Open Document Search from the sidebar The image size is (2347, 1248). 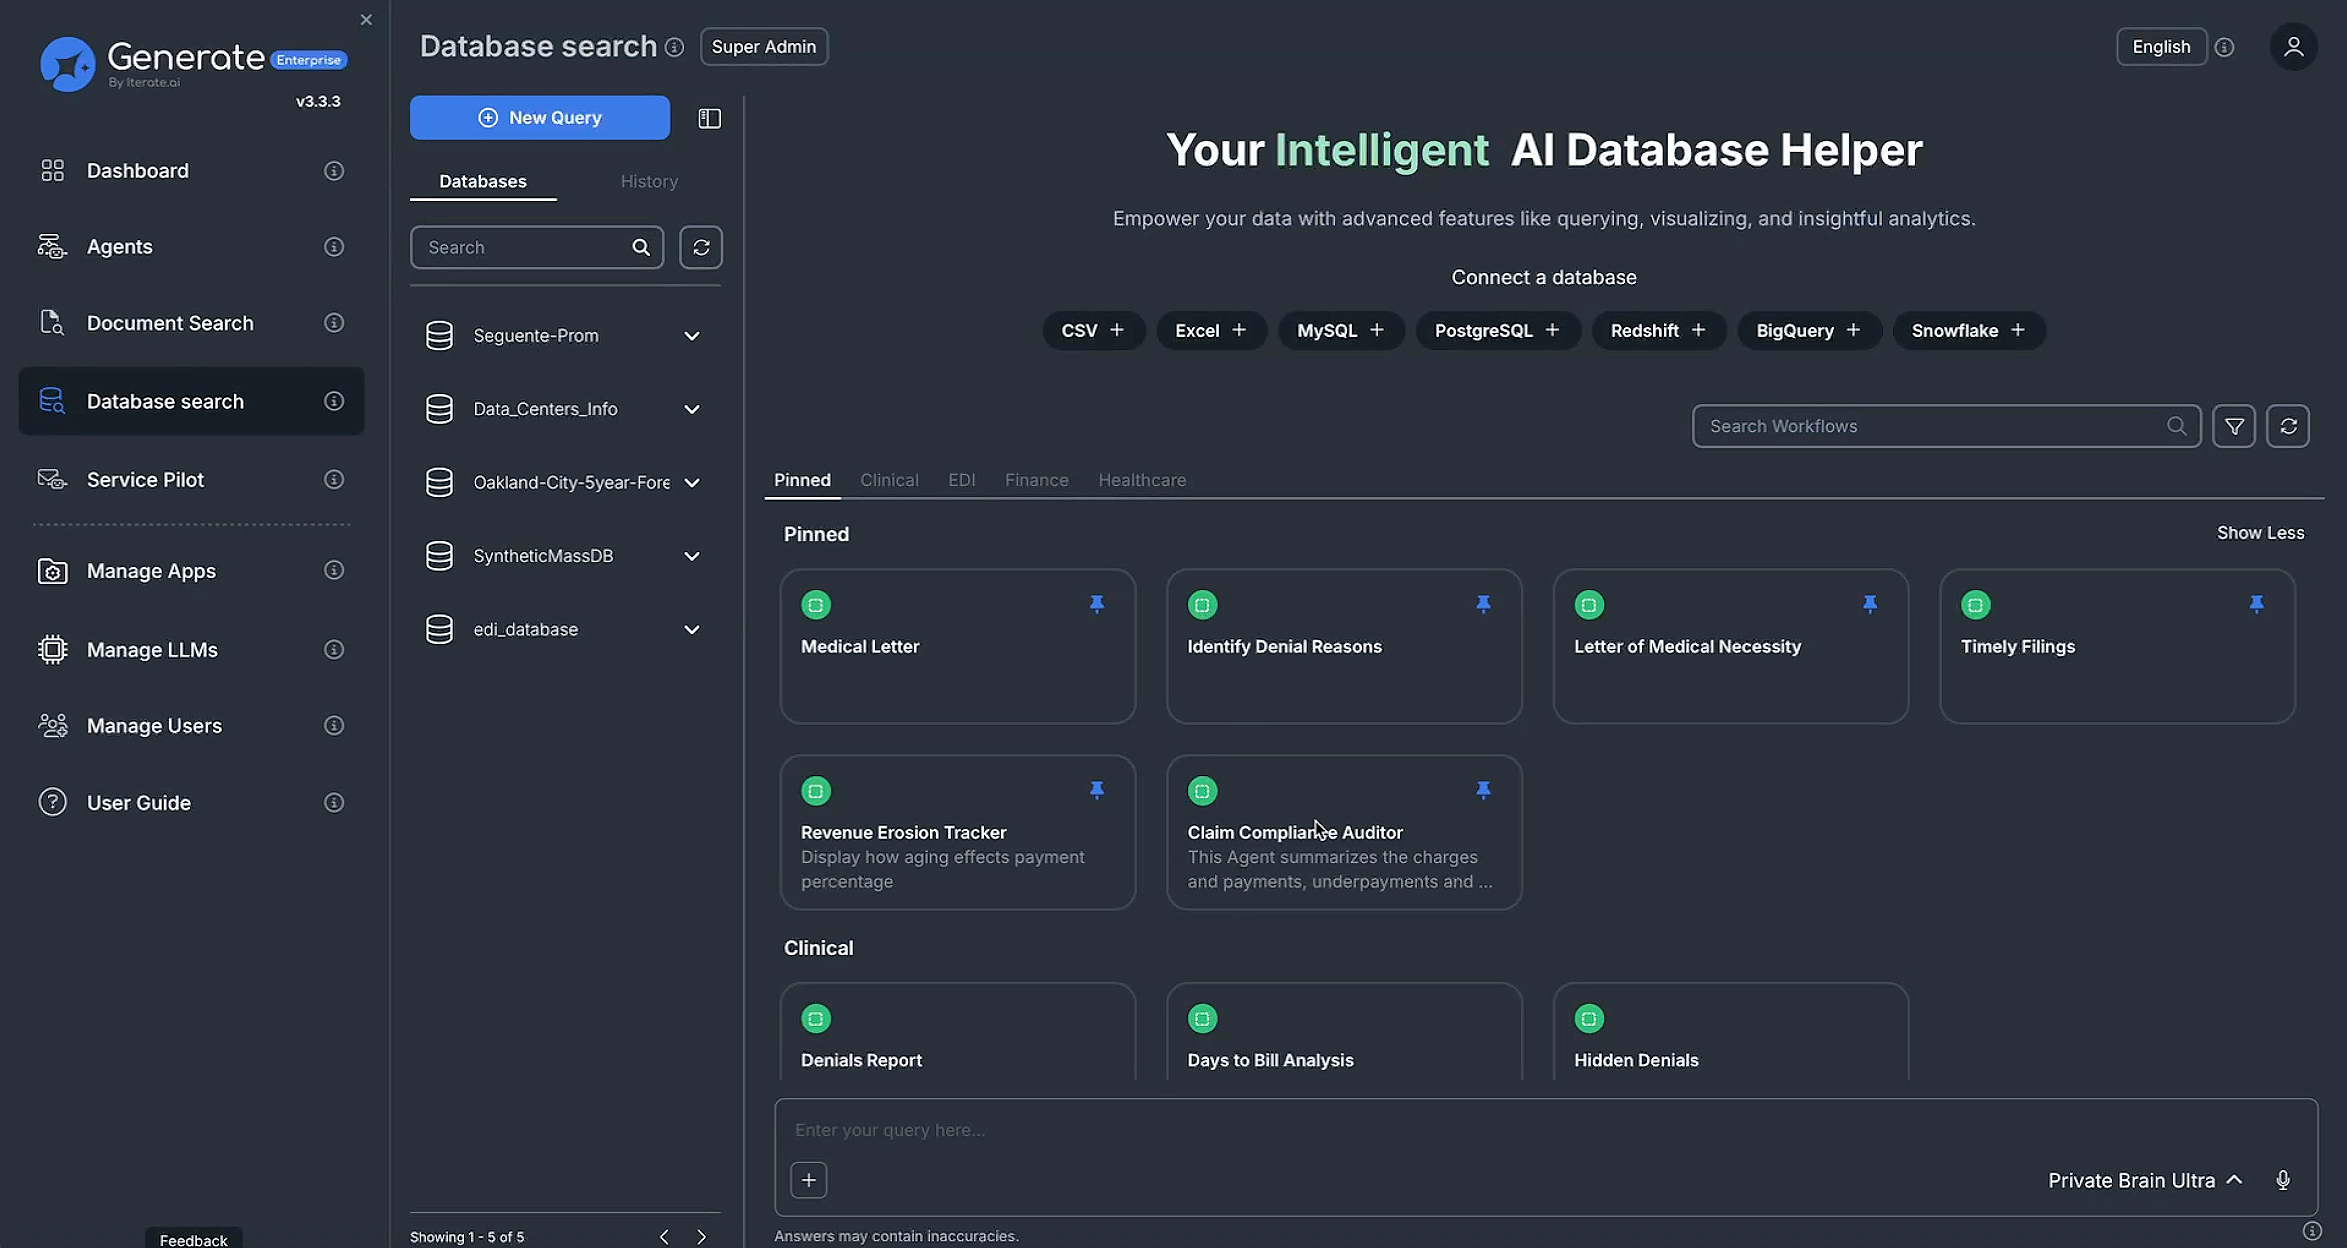(170, 323)
